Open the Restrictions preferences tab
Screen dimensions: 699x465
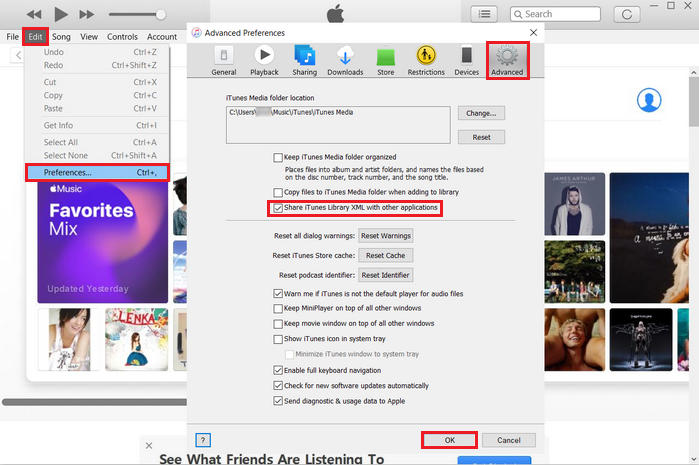click(426, 61)
